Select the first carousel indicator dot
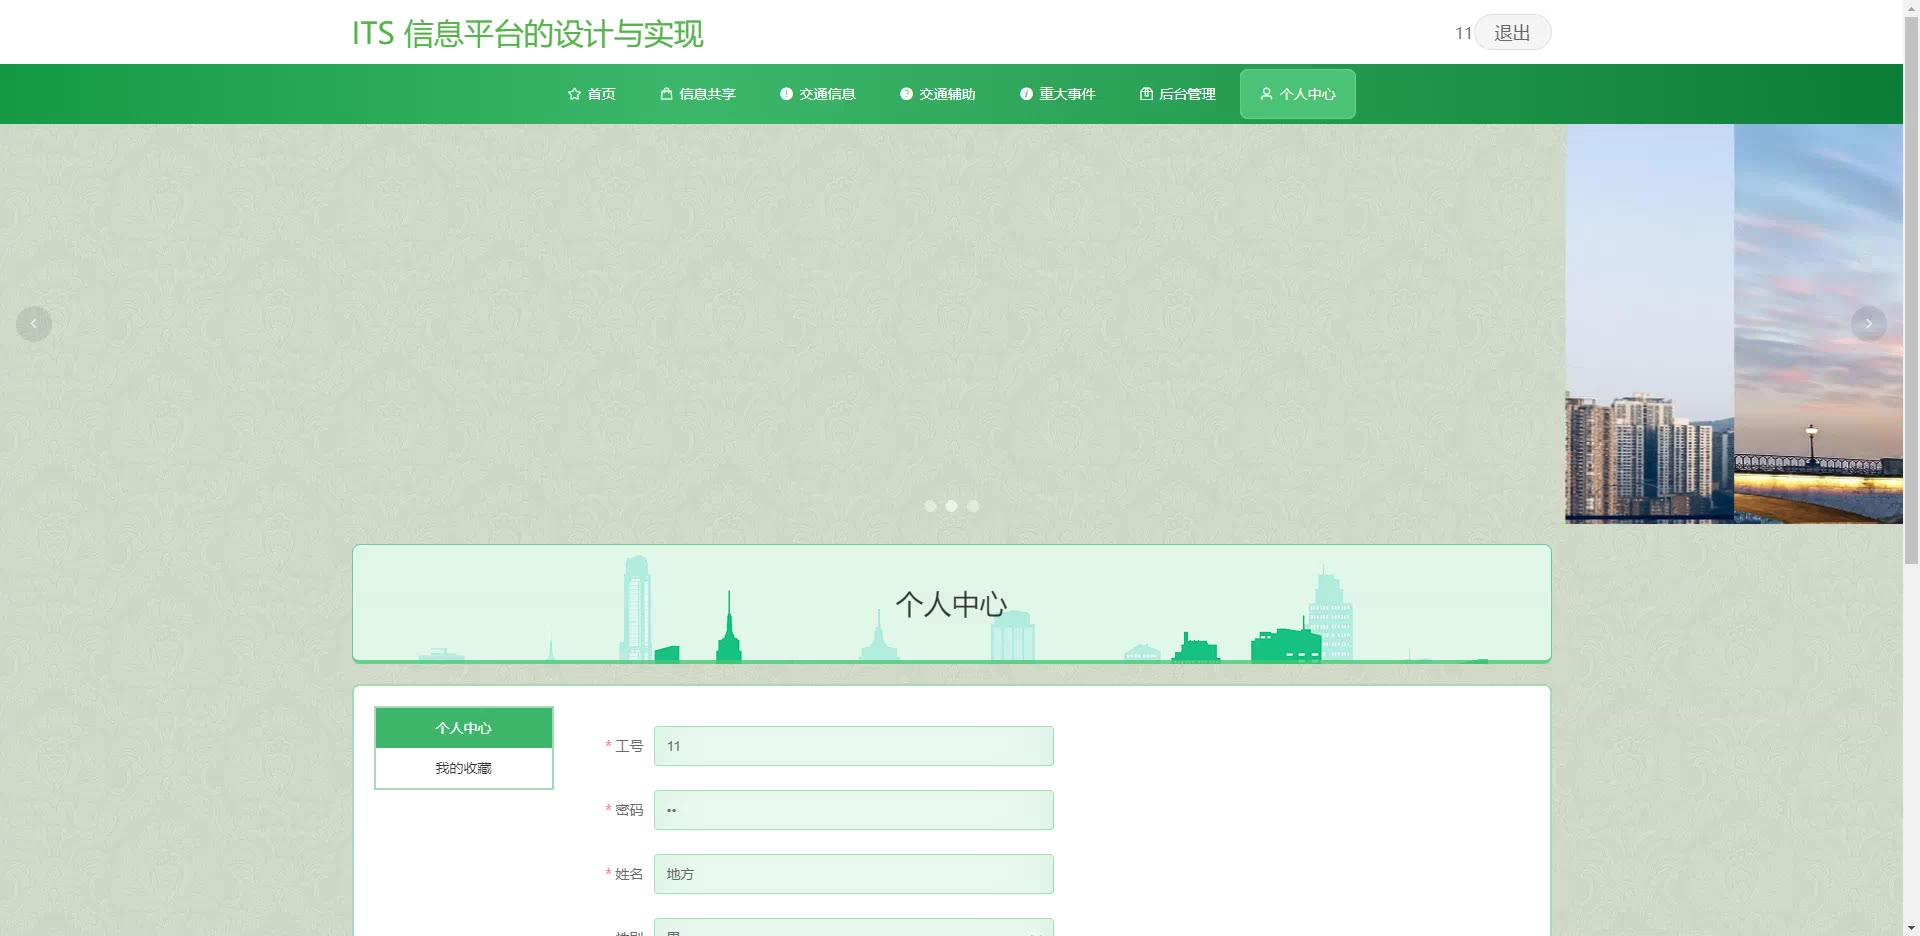Image resolution: width=1920 pixels, height=936 pixels. [930, 506]
